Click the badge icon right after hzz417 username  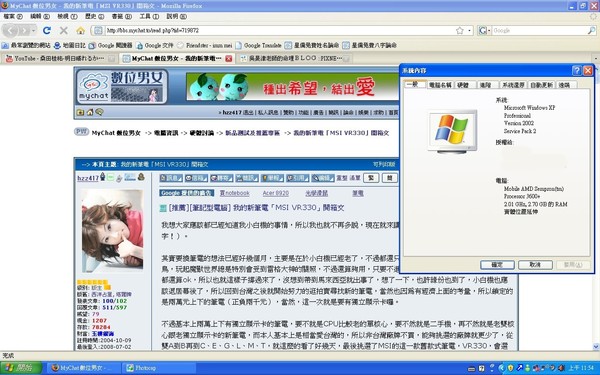pyautogui.click(x=103, y=177)
